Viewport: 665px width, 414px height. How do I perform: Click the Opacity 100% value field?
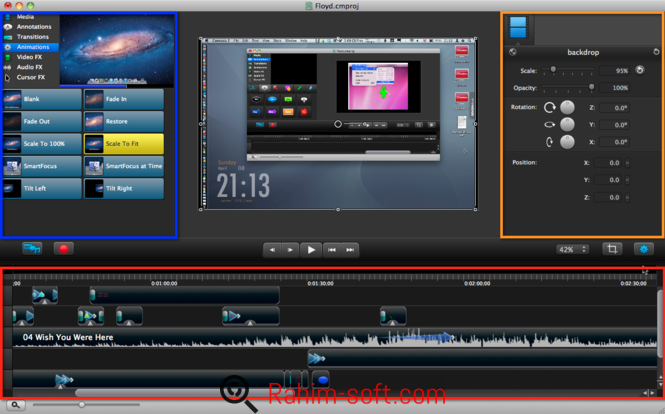pyautogui.click(x=615, y=88)
